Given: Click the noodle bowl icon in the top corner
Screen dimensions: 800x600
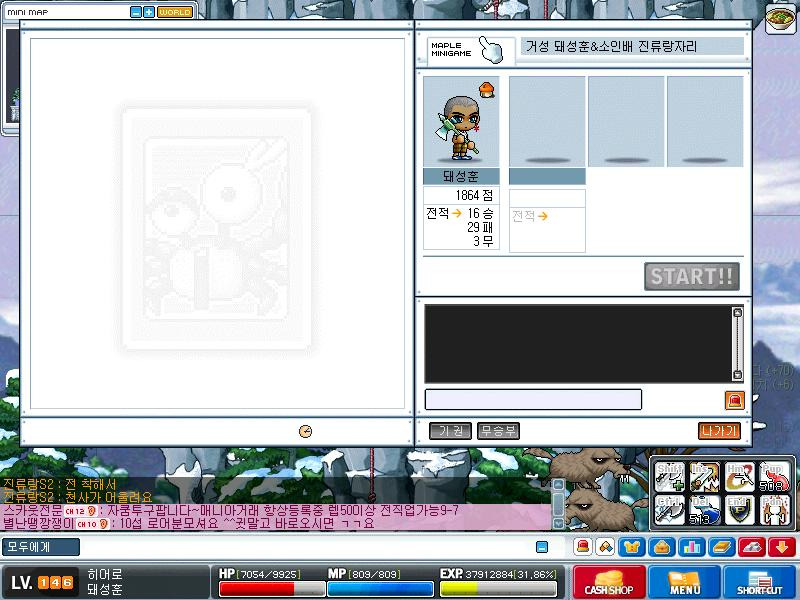Looking at the screenshot, I should coord(780,19).
